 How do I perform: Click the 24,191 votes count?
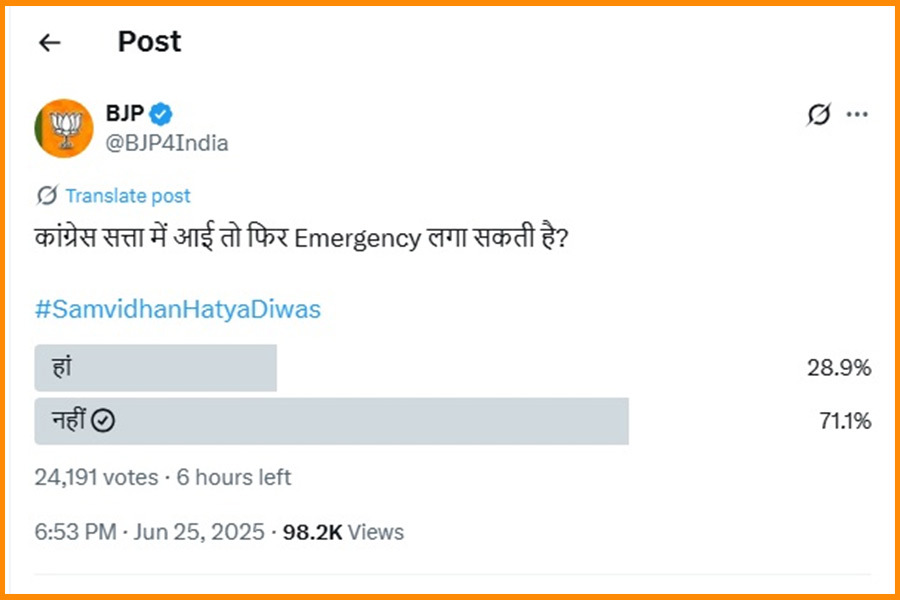[x=96, y=477]
